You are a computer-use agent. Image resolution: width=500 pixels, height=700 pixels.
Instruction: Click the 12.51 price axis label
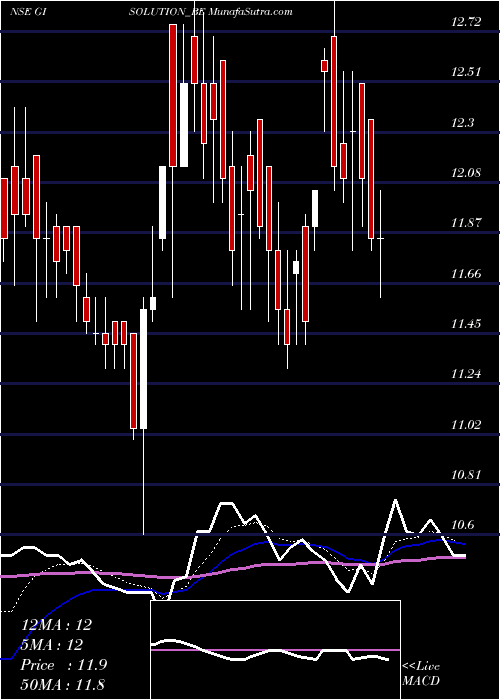coord(466,72)
